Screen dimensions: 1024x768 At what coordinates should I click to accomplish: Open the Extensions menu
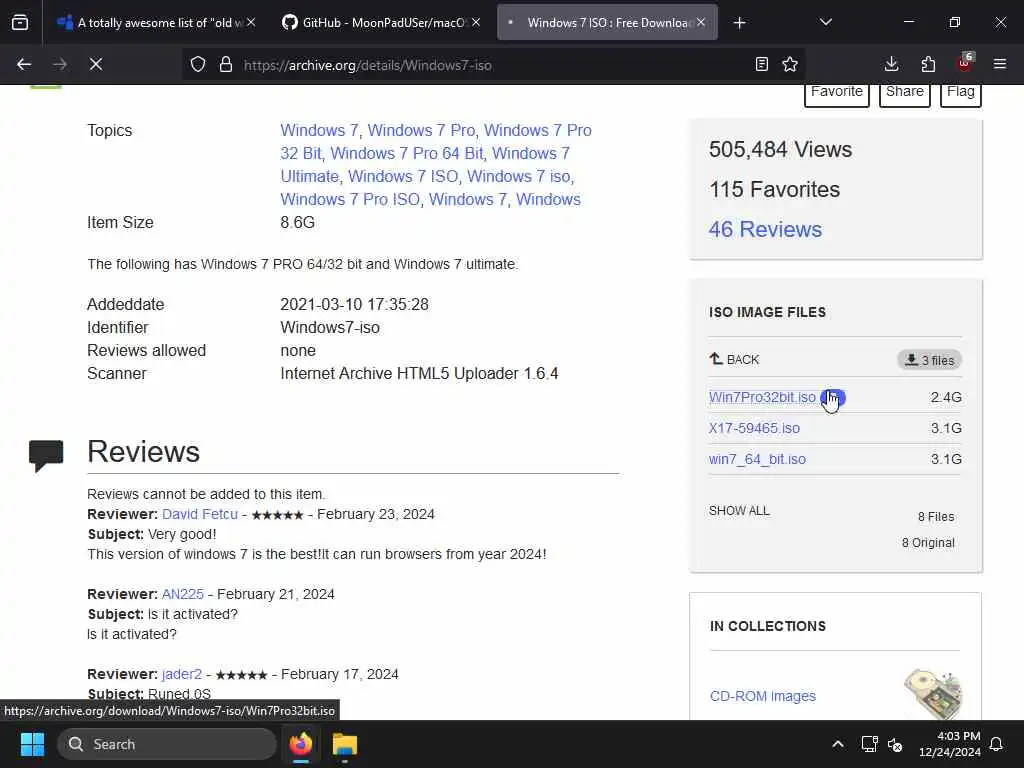[928, 64]
